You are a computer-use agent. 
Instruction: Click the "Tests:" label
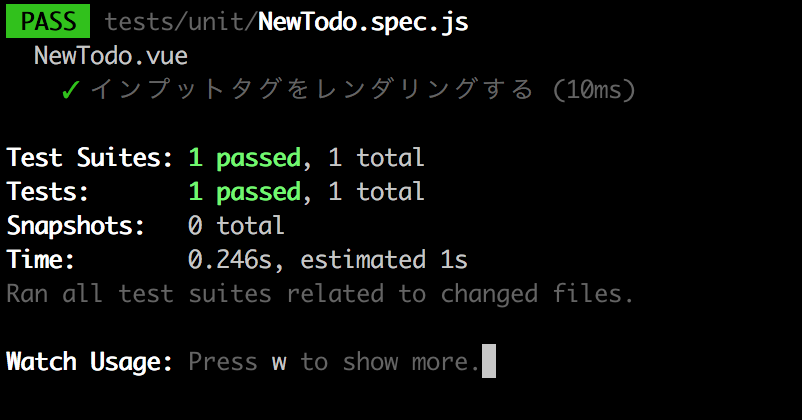pyautogui.click(x=48, y=192)
